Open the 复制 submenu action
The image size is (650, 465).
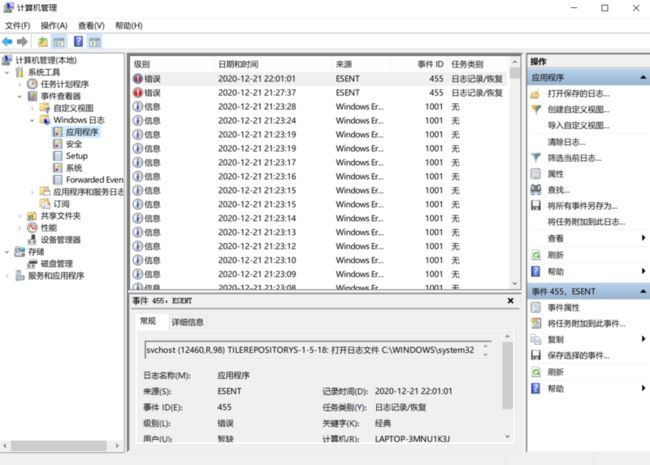click(x=555, y=340)
